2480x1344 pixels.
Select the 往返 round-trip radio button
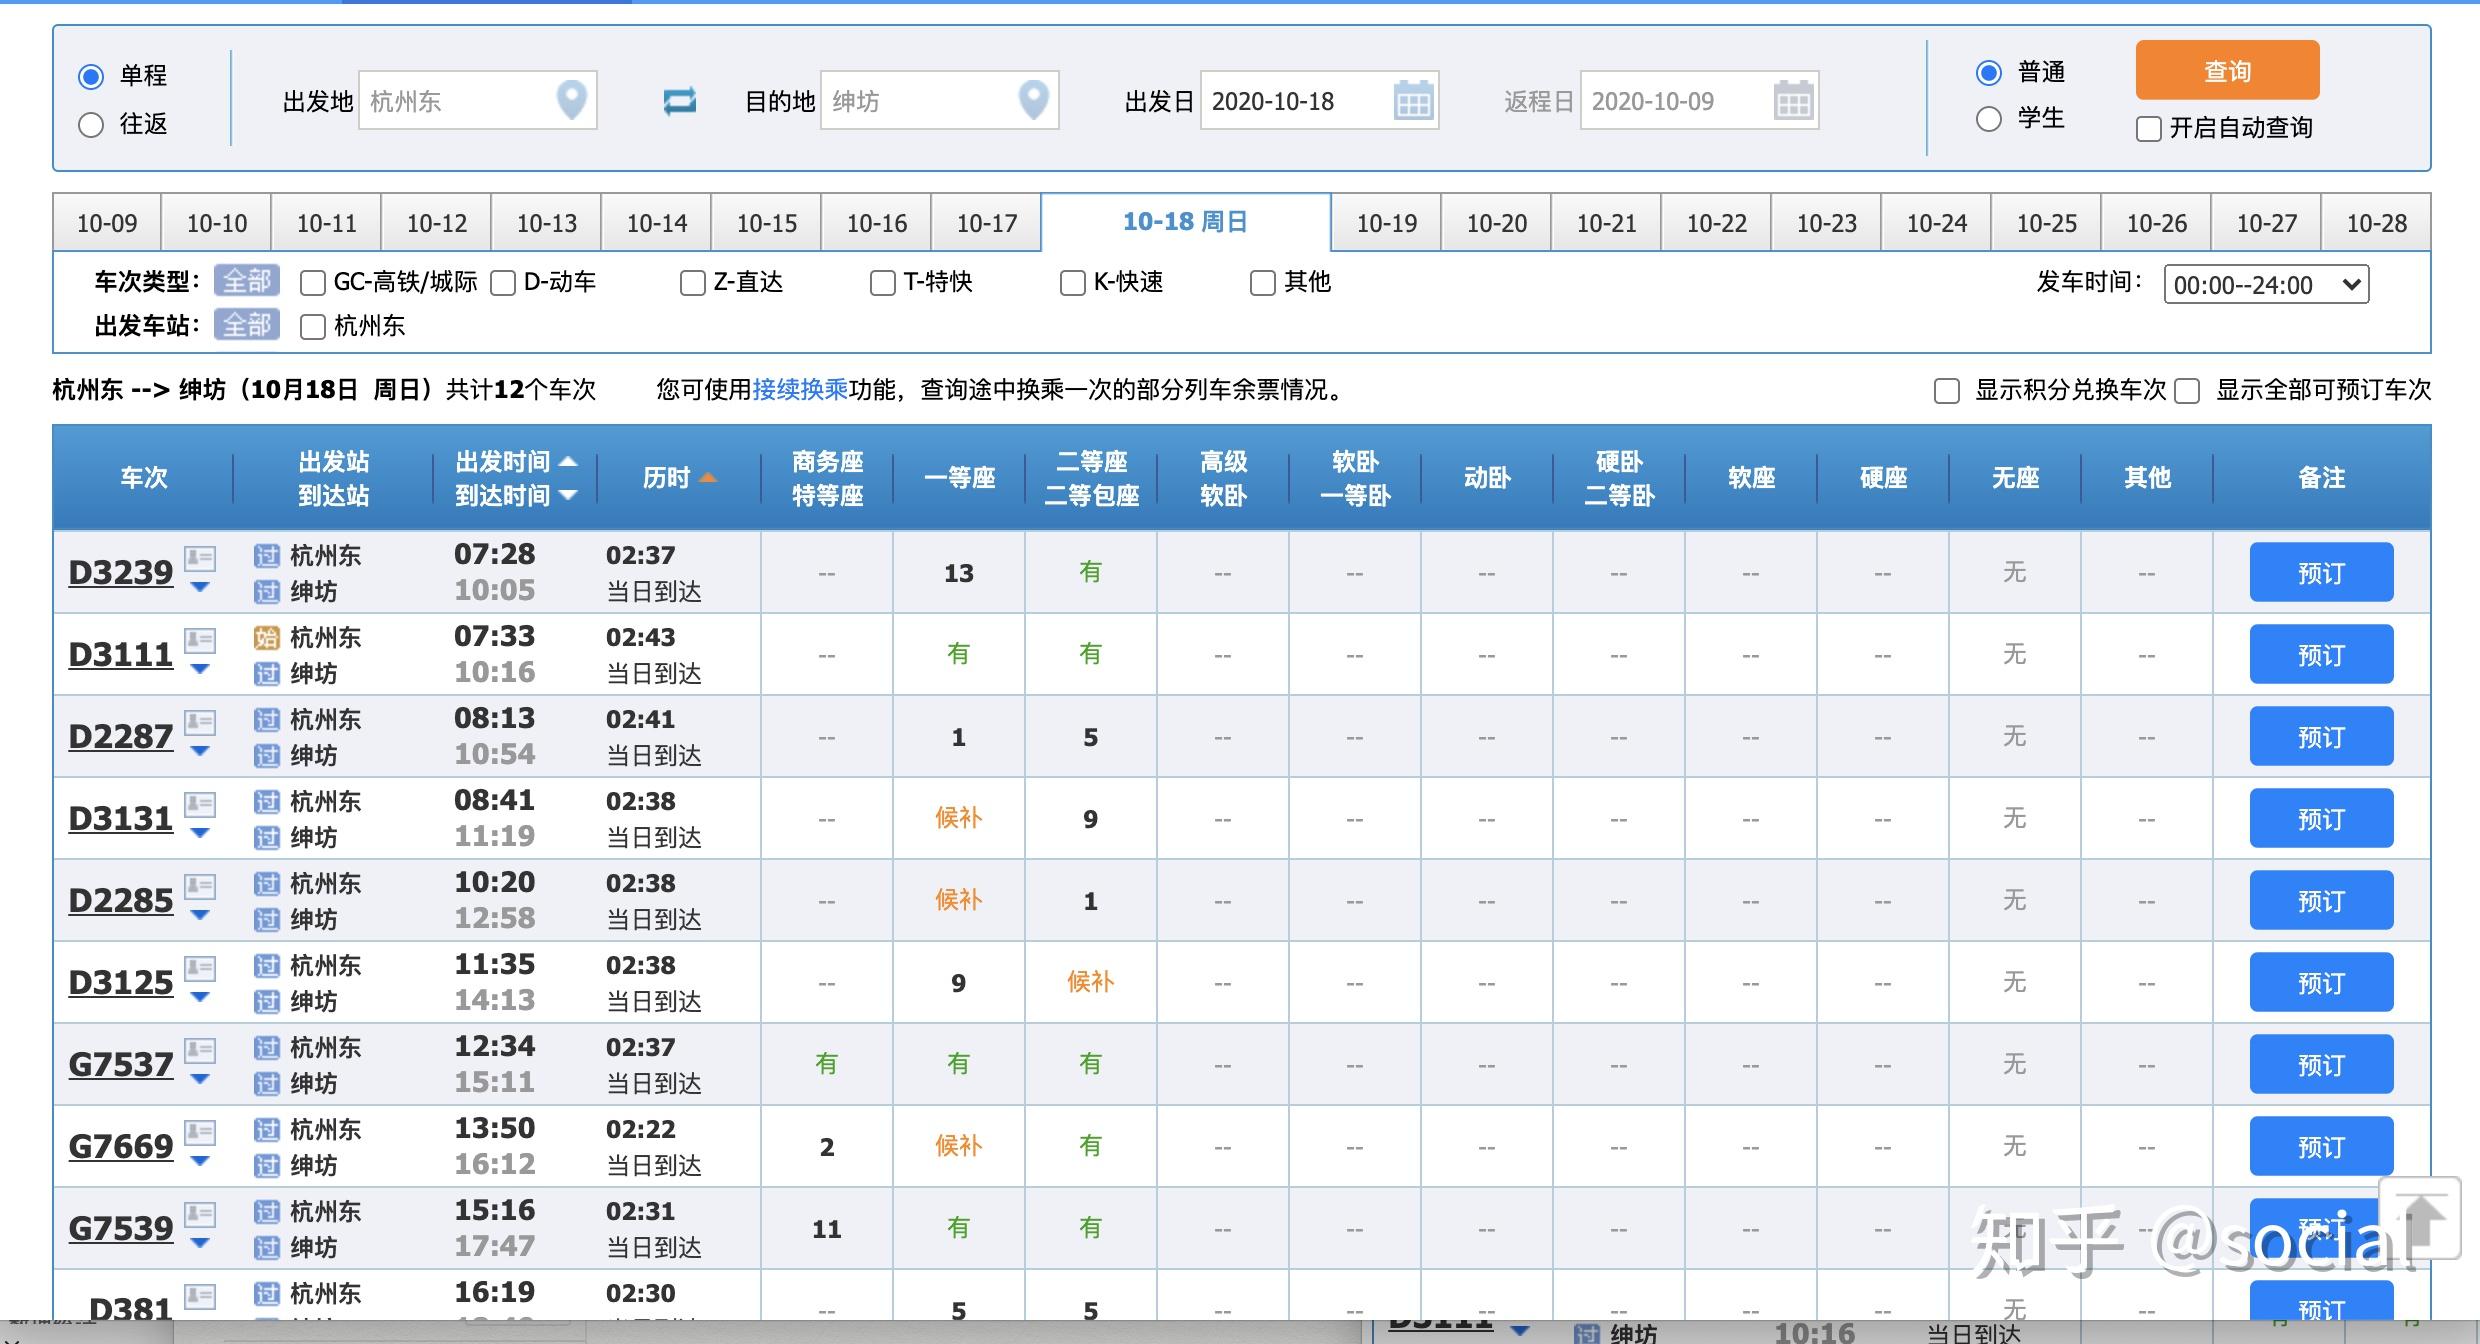(x=91, y=125)
